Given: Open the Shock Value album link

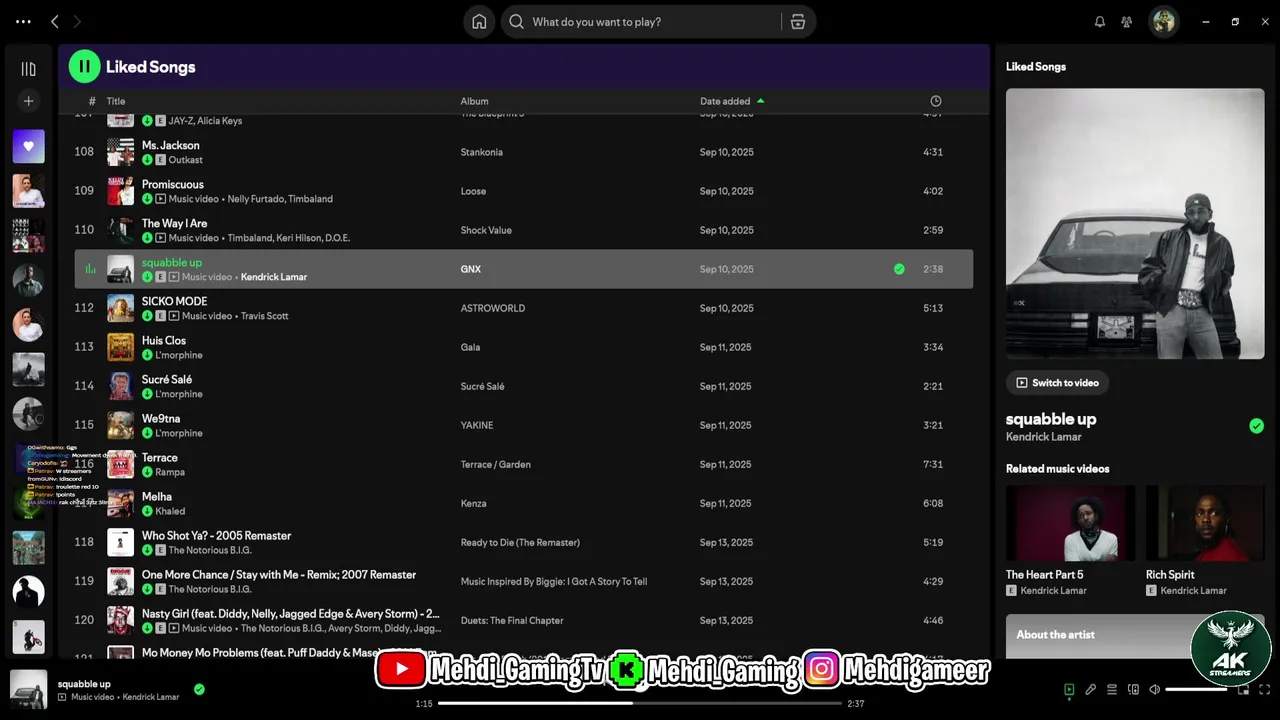Looking at the screenshot, I should [x=486, y=230].
